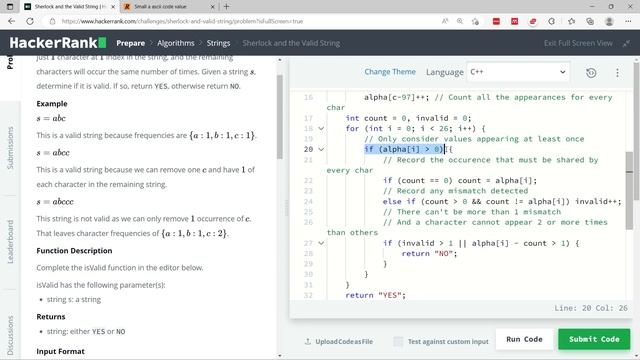This screenshot has height=360, width=640.
Task: Click the upload file icon
Action: coord(308,341)
